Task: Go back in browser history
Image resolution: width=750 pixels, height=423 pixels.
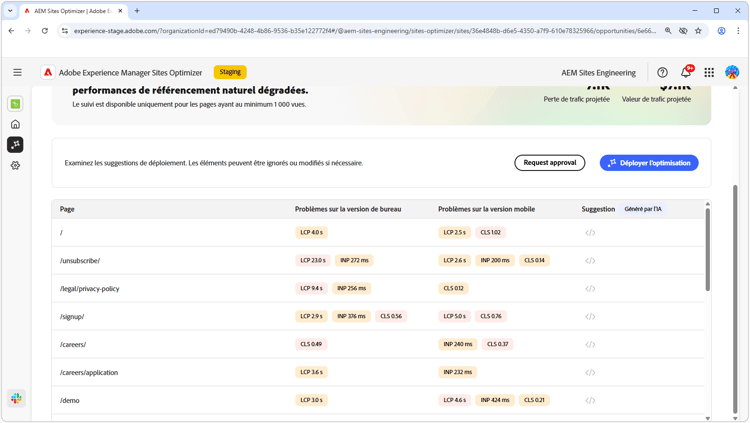Action: point(11,31)
